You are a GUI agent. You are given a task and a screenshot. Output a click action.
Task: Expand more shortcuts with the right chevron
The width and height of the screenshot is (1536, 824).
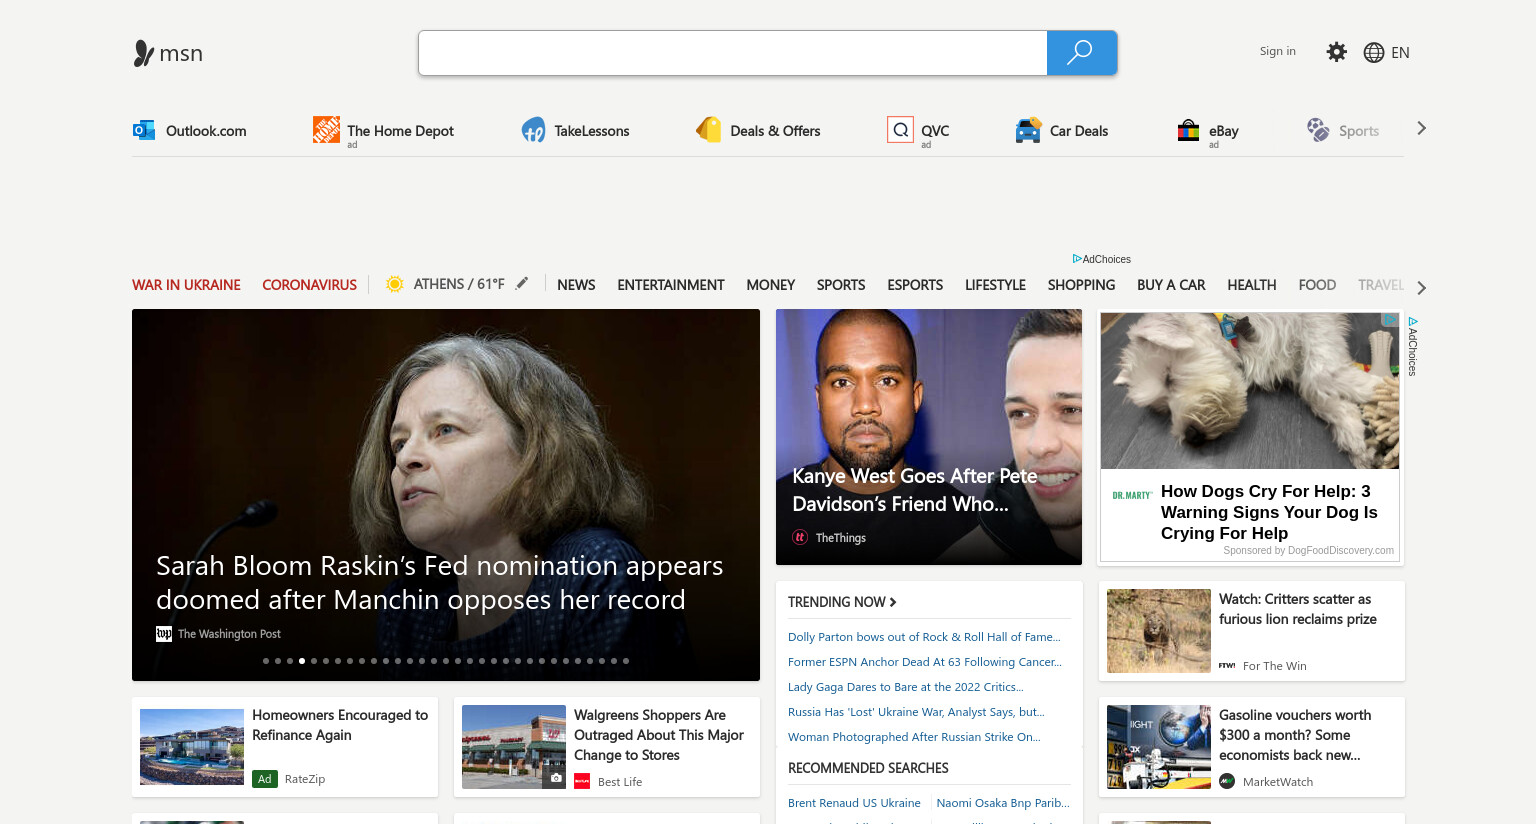[1421, 128]
